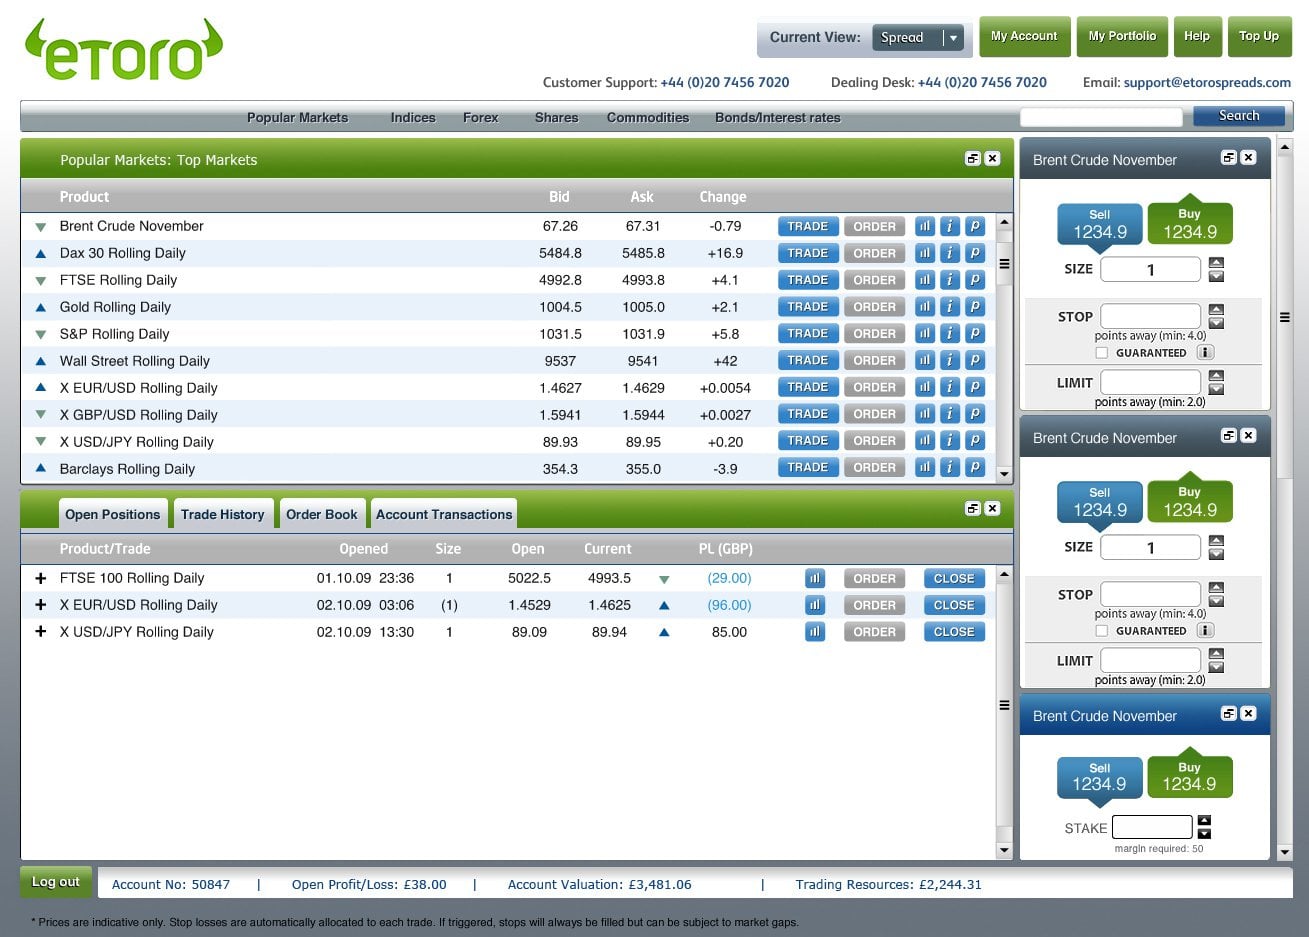Click CLOSE for the X USD/JPY position
The image size is (1309, 937).
tap(954, 632)
